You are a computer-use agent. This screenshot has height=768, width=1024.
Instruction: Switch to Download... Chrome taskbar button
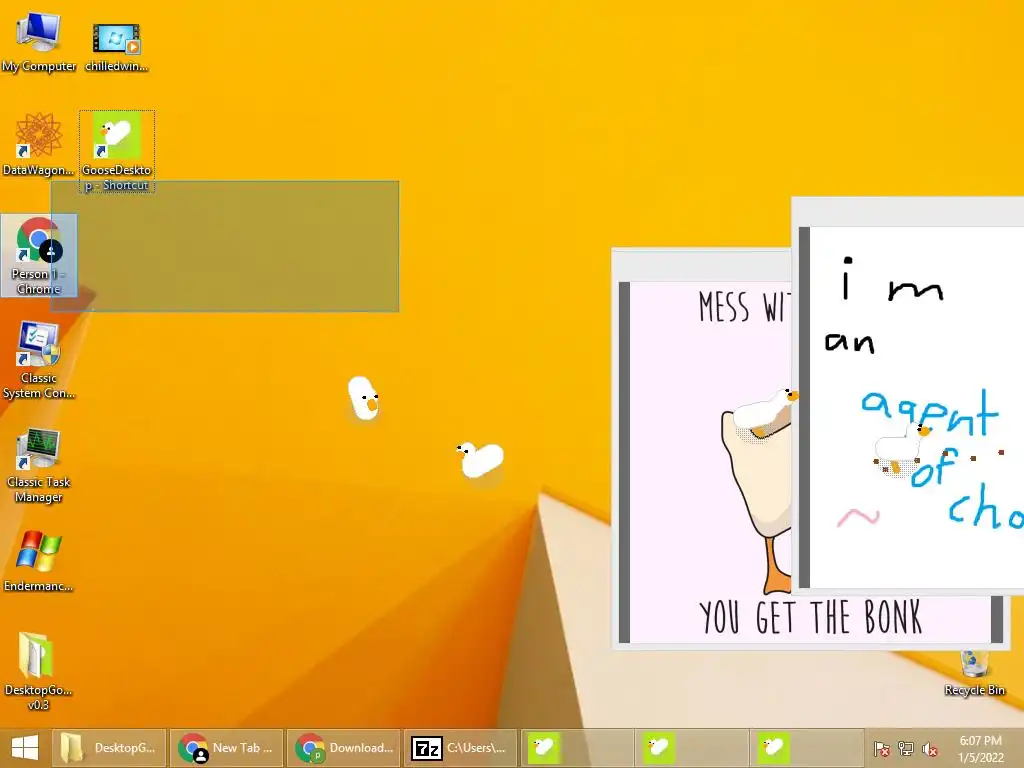click(x=343, y=748)
